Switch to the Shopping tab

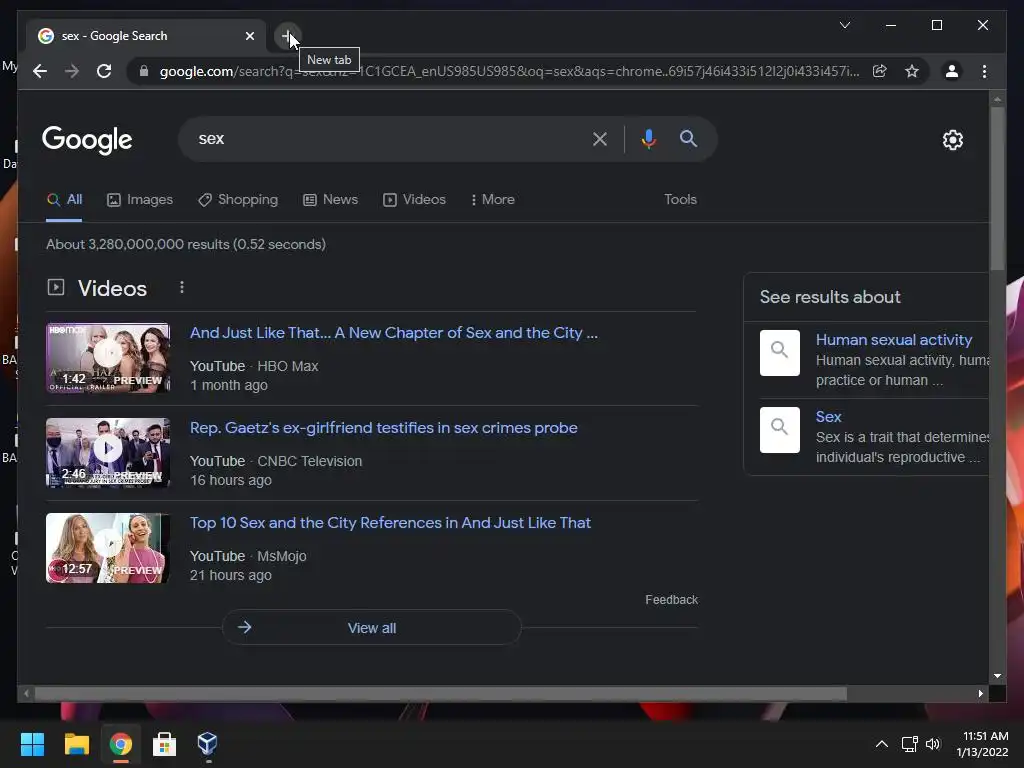click(238, 200)
